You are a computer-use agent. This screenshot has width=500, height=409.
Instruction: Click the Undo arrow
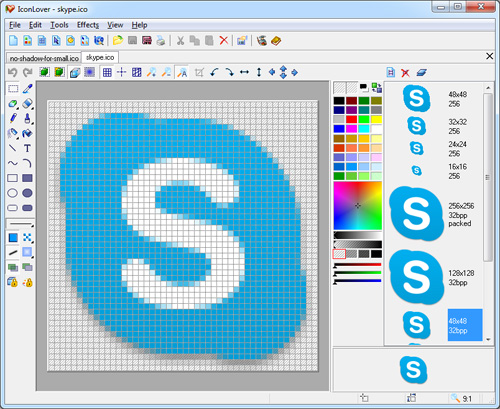coord(13,72)
